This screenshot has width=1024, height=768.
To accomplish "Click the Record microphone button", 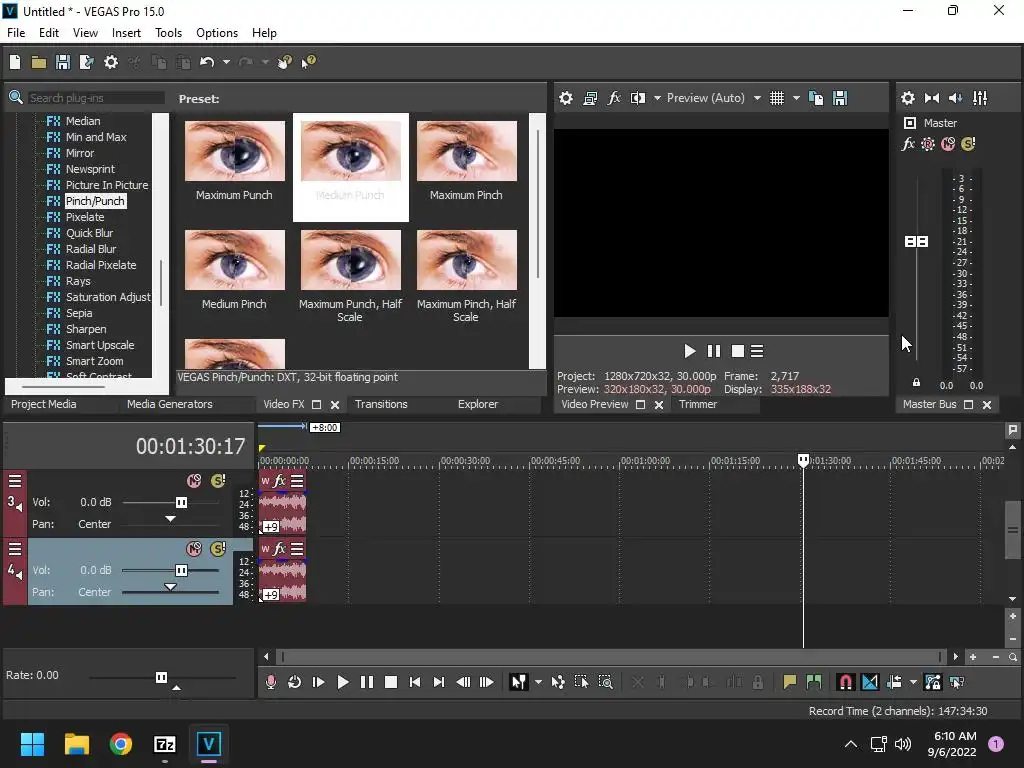I will [x=270, y=682].
